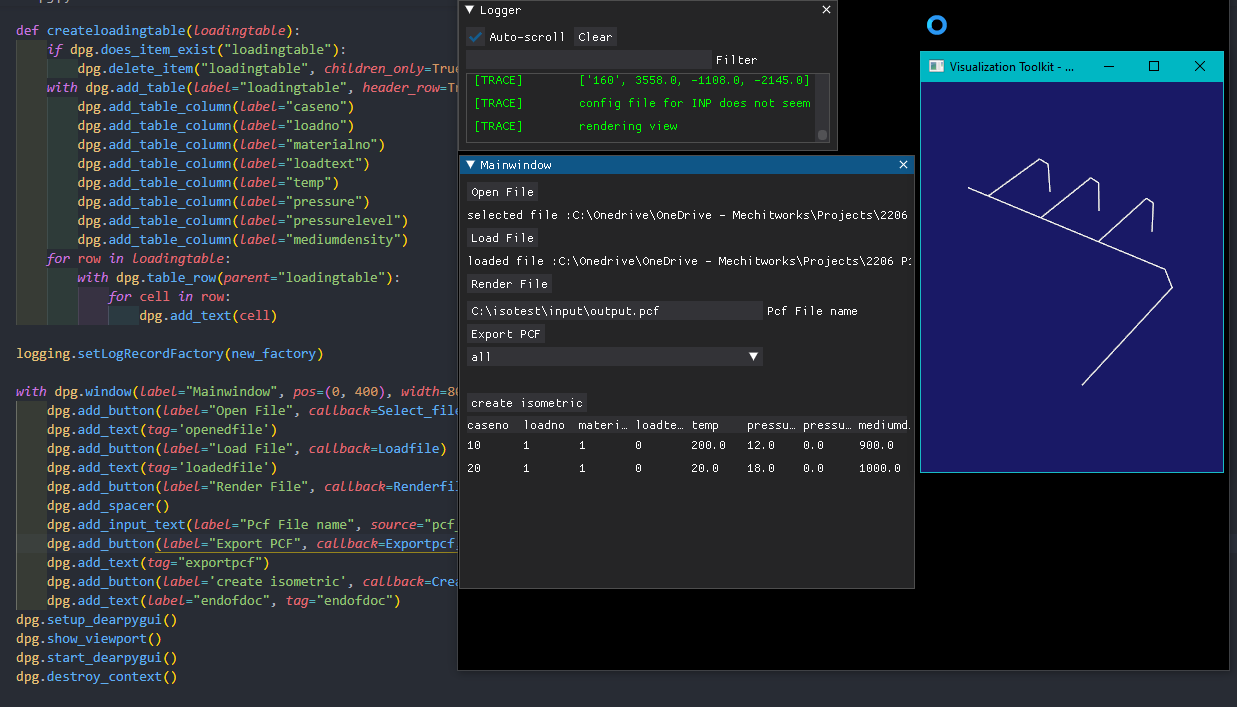Click caseno cell value 20

pos(474,468)
